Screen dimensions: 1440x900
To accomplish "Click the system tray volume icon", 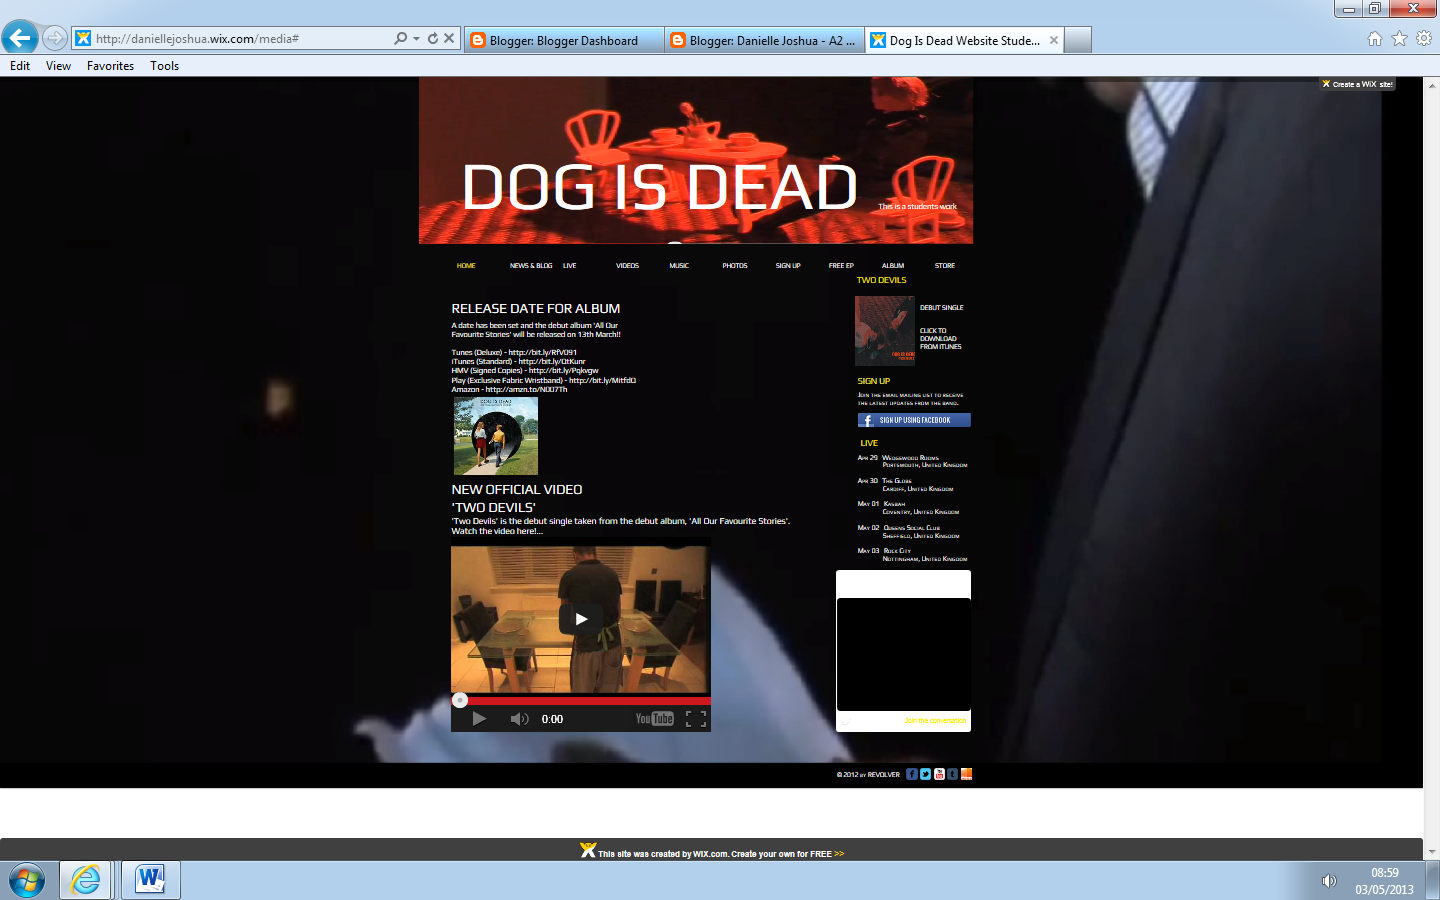I will click(x=1329, y=881).
